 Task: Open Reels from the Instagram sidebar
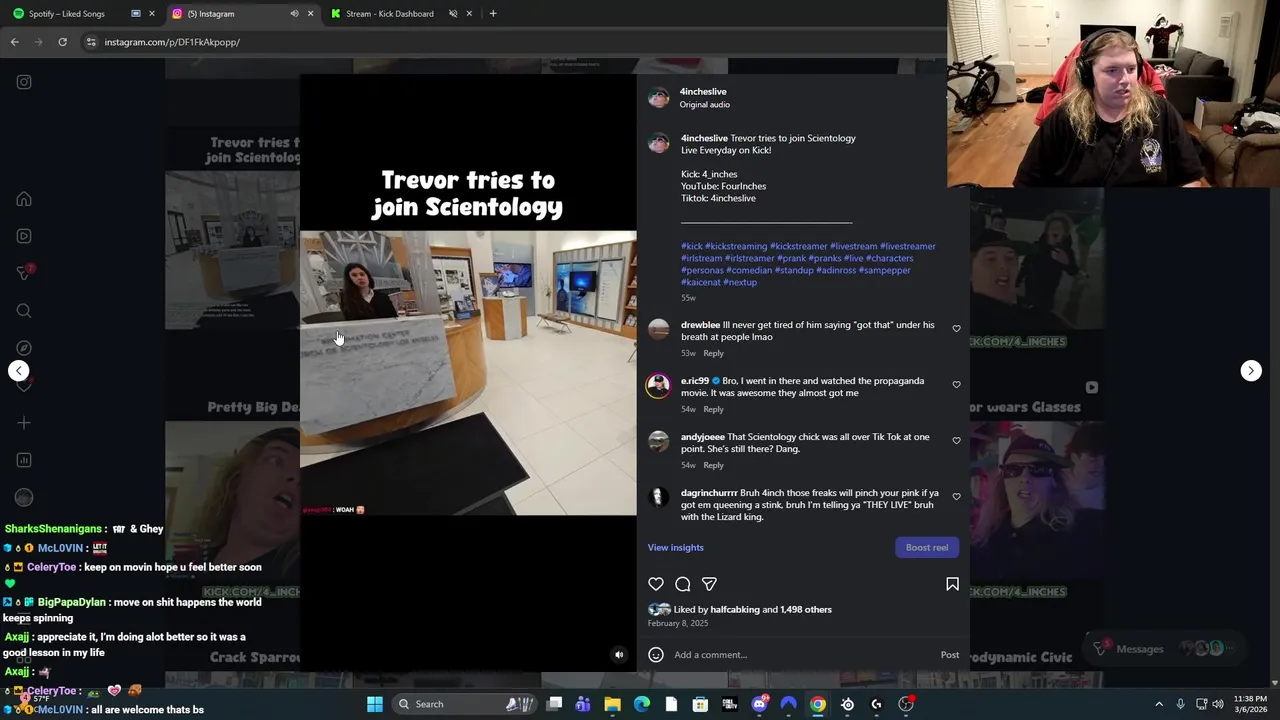point(24,236)
